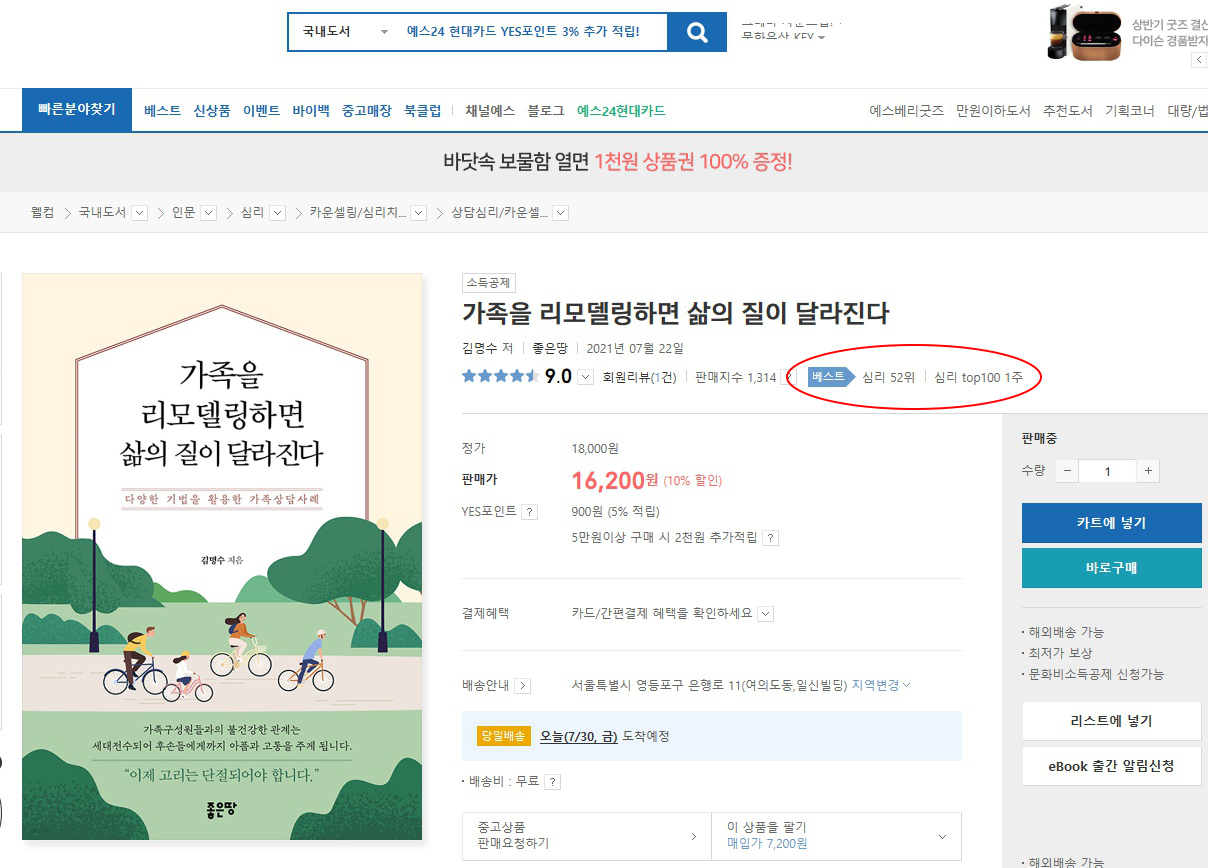Expand the 인문 breadcrumb dropdown arrow
Image resolution: width=1208 pixels, height=868 pixels.
coord(208,213)
